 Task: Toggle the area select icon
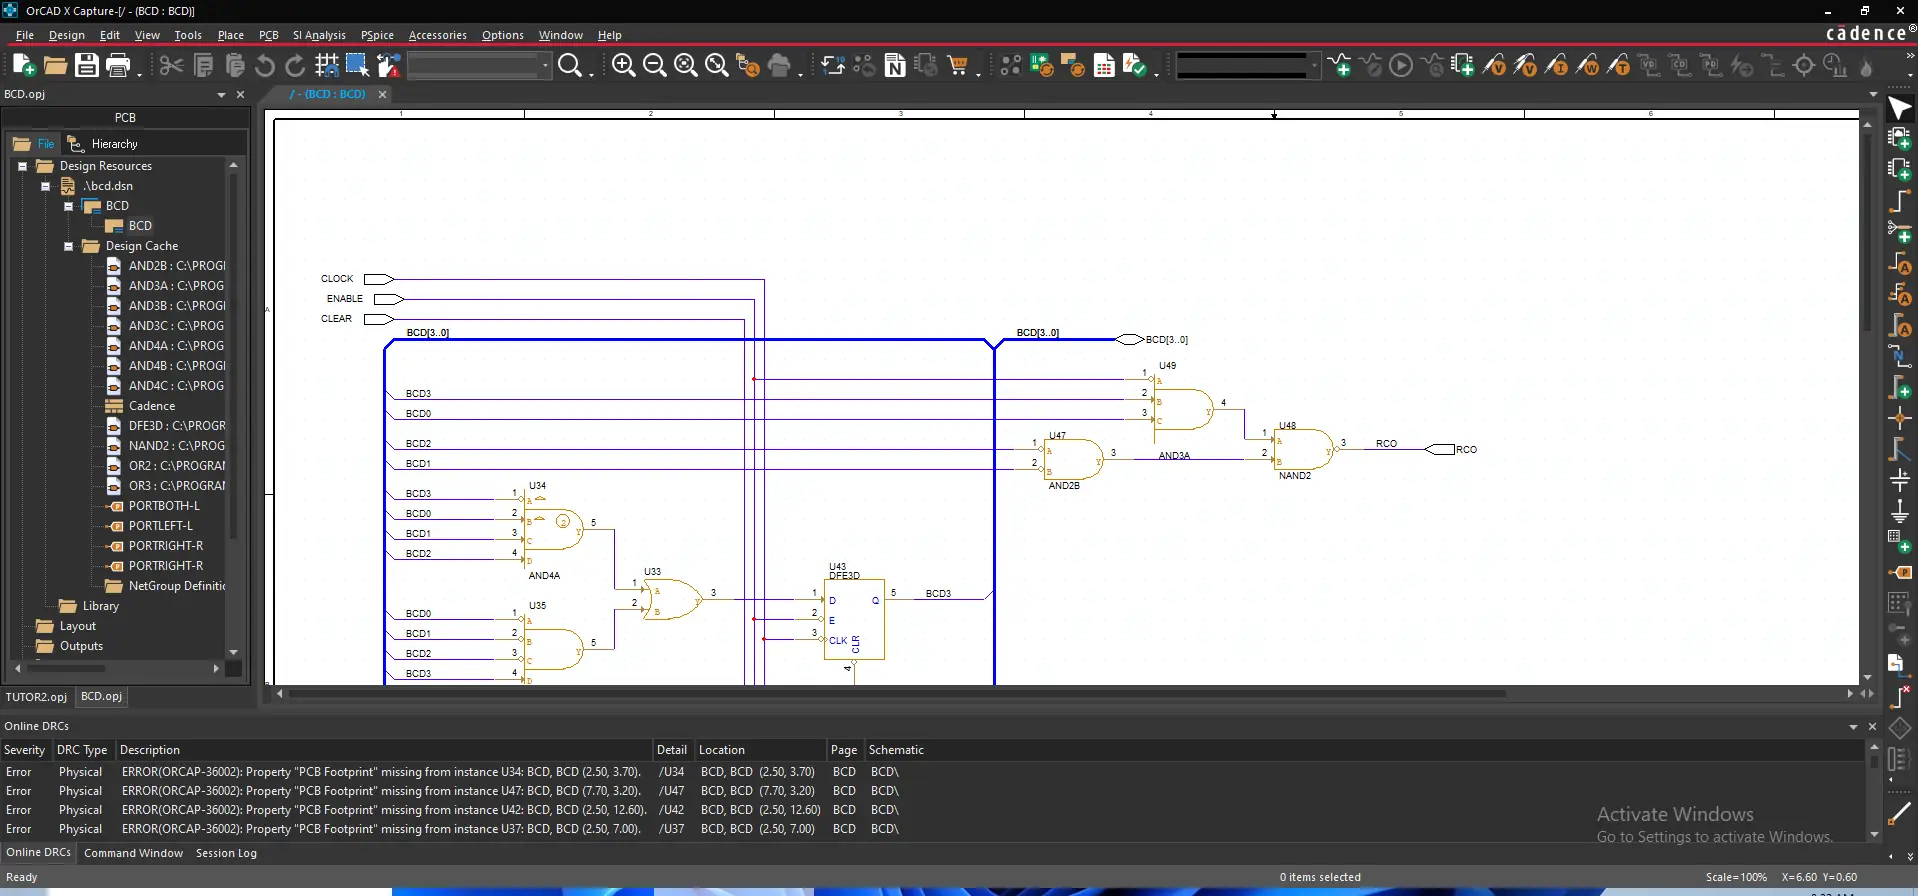pyautogui.click(x=357, y=66)
